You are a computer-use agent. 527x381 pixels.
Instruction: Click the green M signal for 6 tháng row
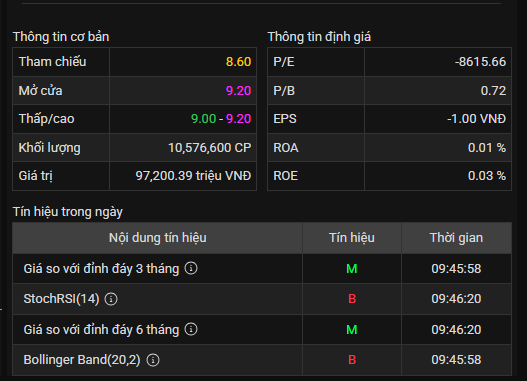352,330
